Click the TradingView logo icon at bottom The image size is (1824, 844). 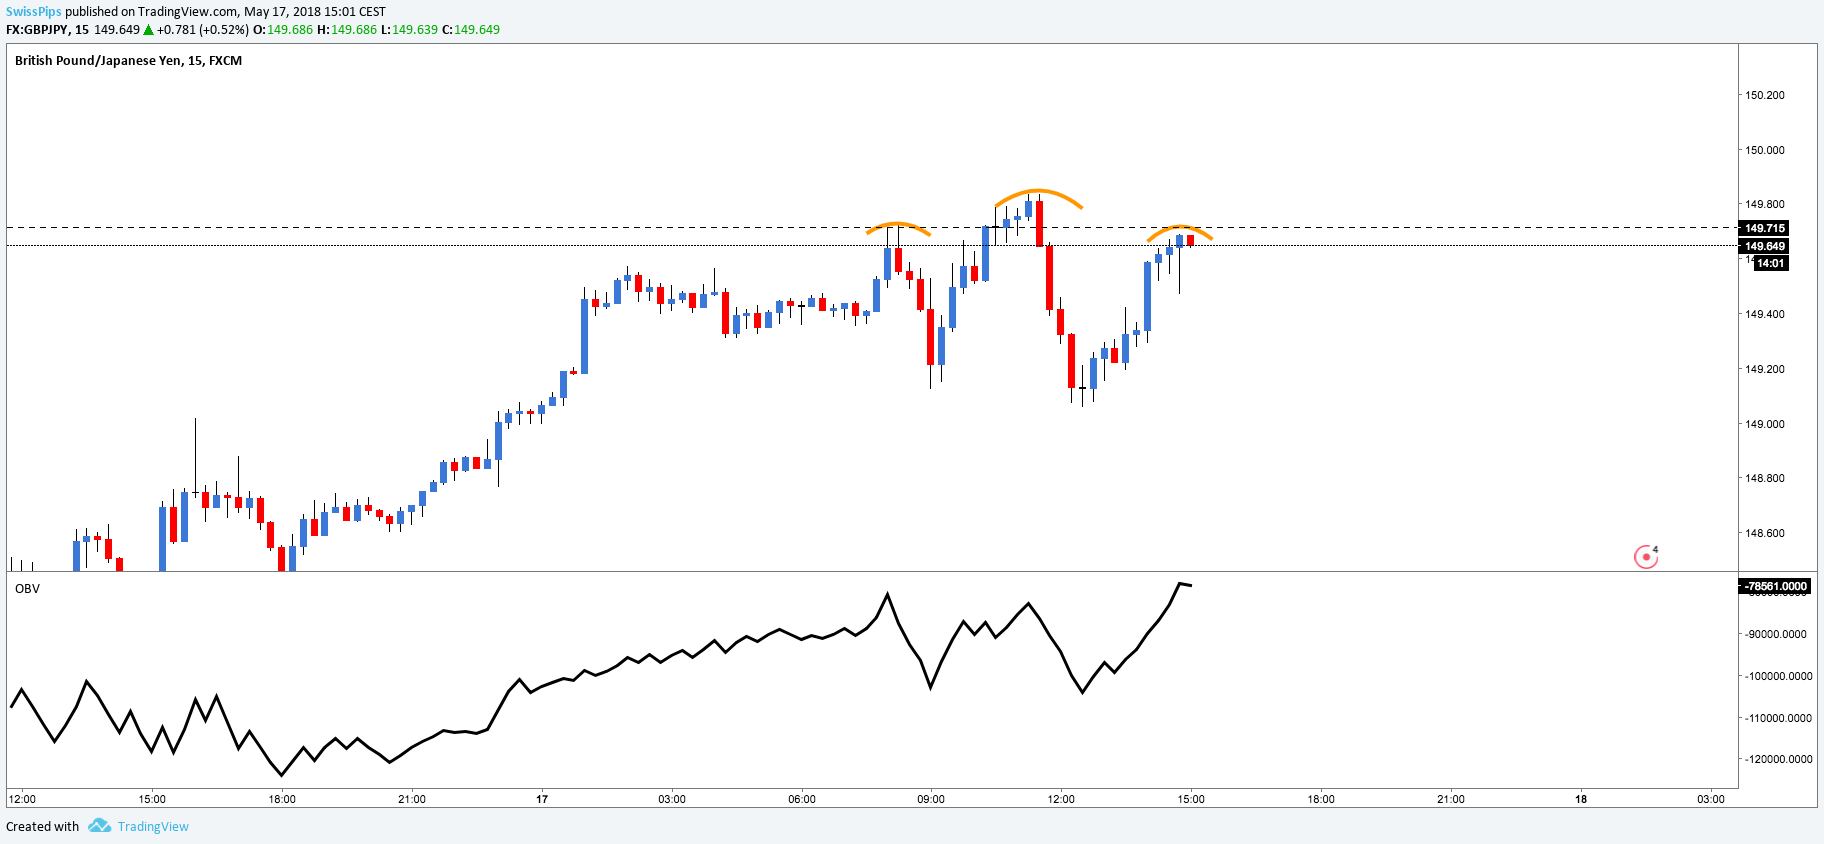[x=99, y=826]
